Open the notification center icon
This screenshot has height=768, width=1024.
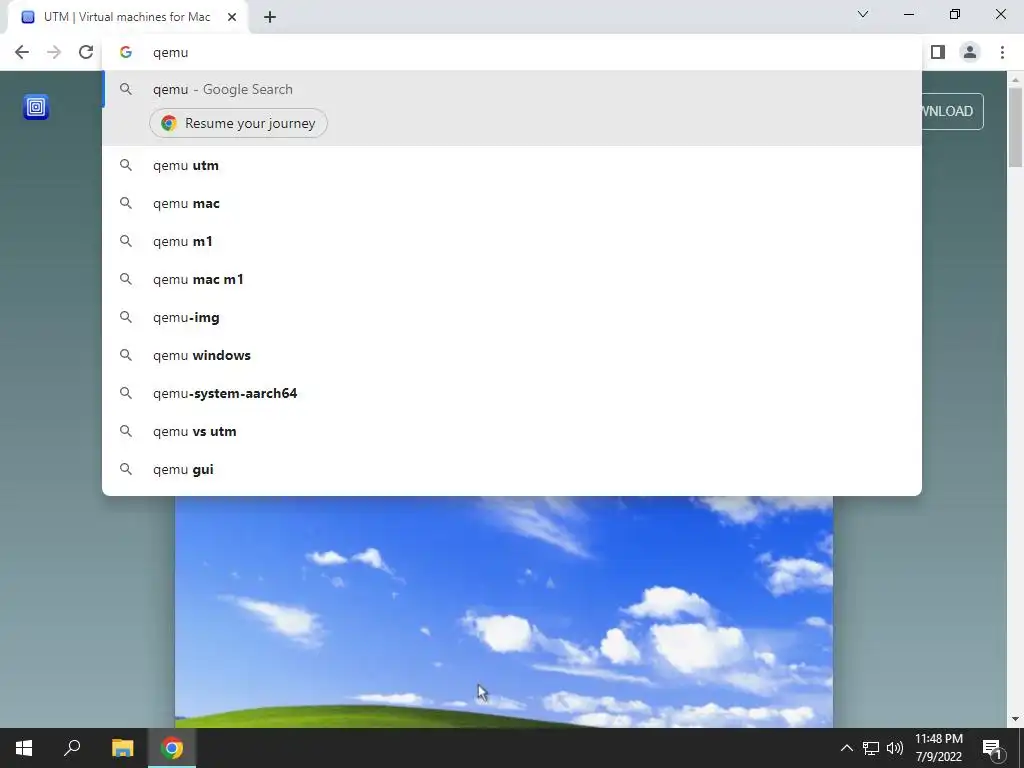992,748
